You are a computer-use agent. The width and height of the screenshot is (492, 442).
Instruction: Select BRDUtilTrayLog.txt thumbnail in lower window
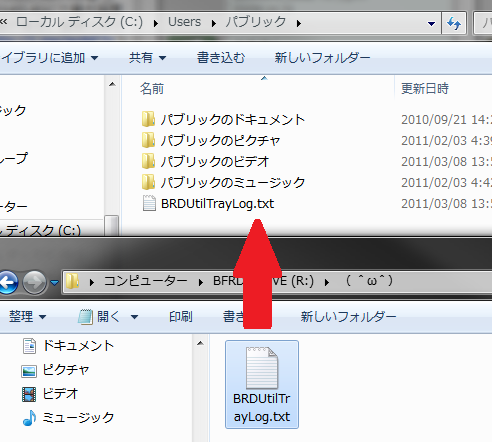[262, 384]
